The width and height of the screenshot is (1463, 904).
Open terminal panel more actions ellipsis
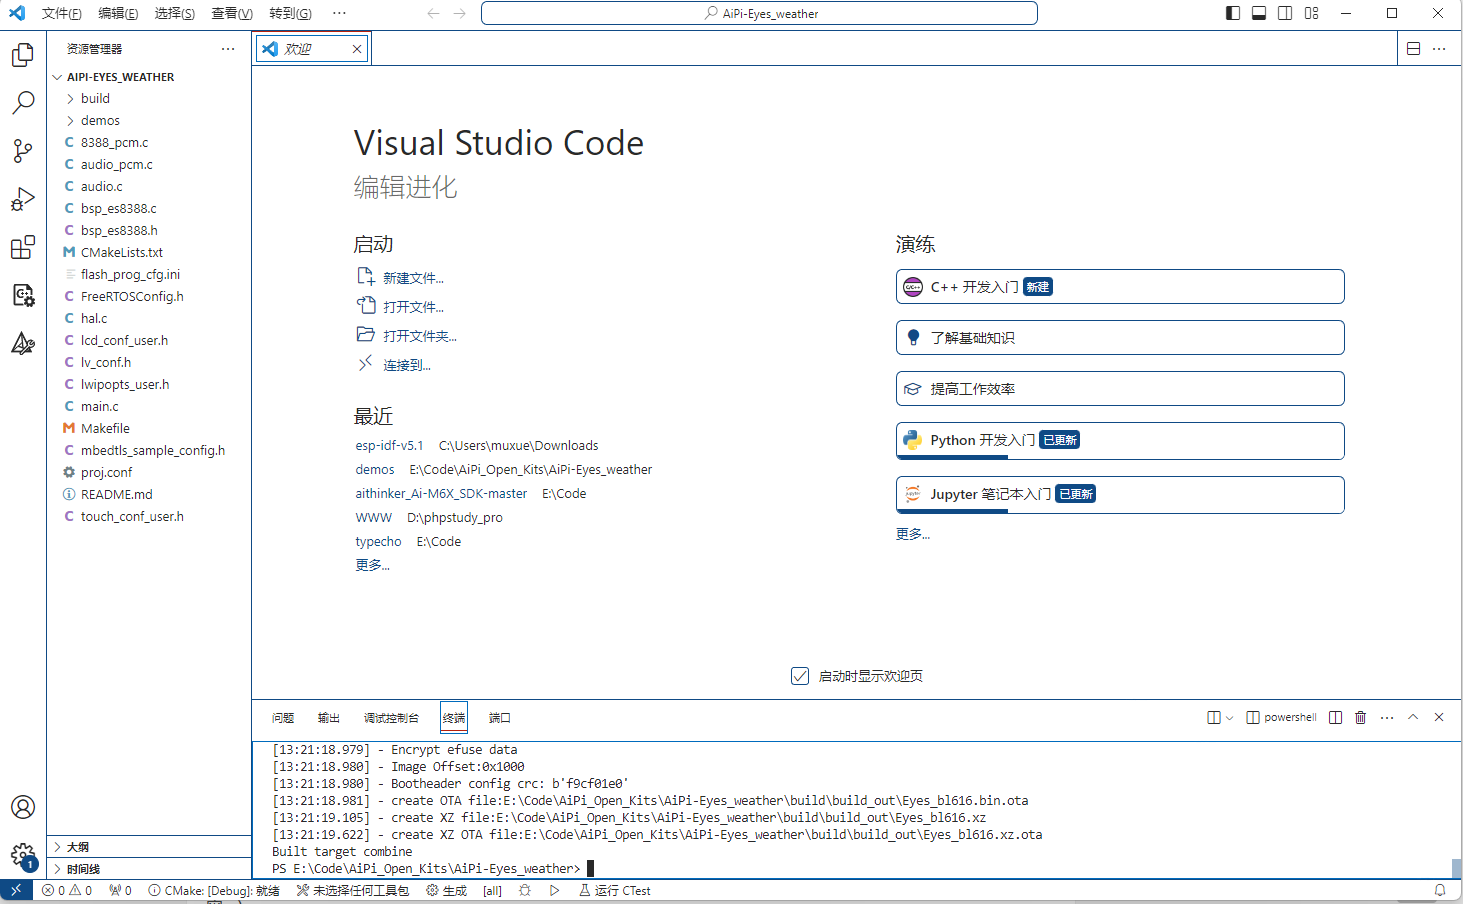tap(1387, 717)
